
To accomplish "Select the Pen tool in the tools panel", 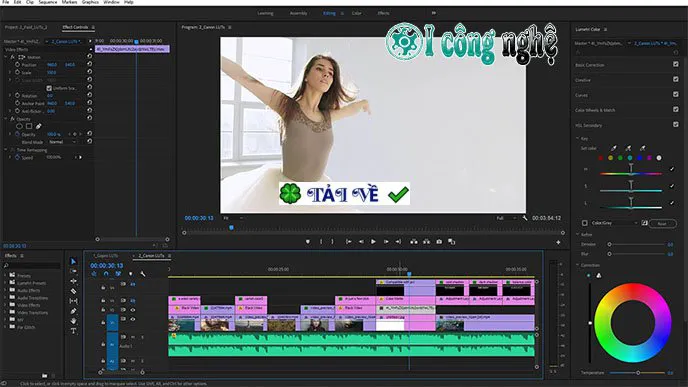I will point(73,311).
